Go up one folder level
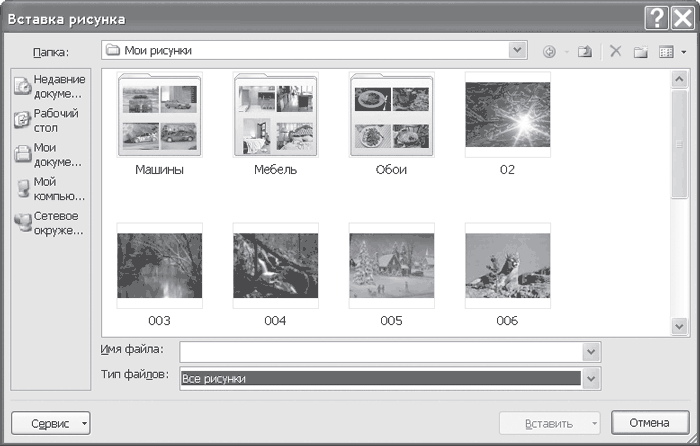 (584, 52)
